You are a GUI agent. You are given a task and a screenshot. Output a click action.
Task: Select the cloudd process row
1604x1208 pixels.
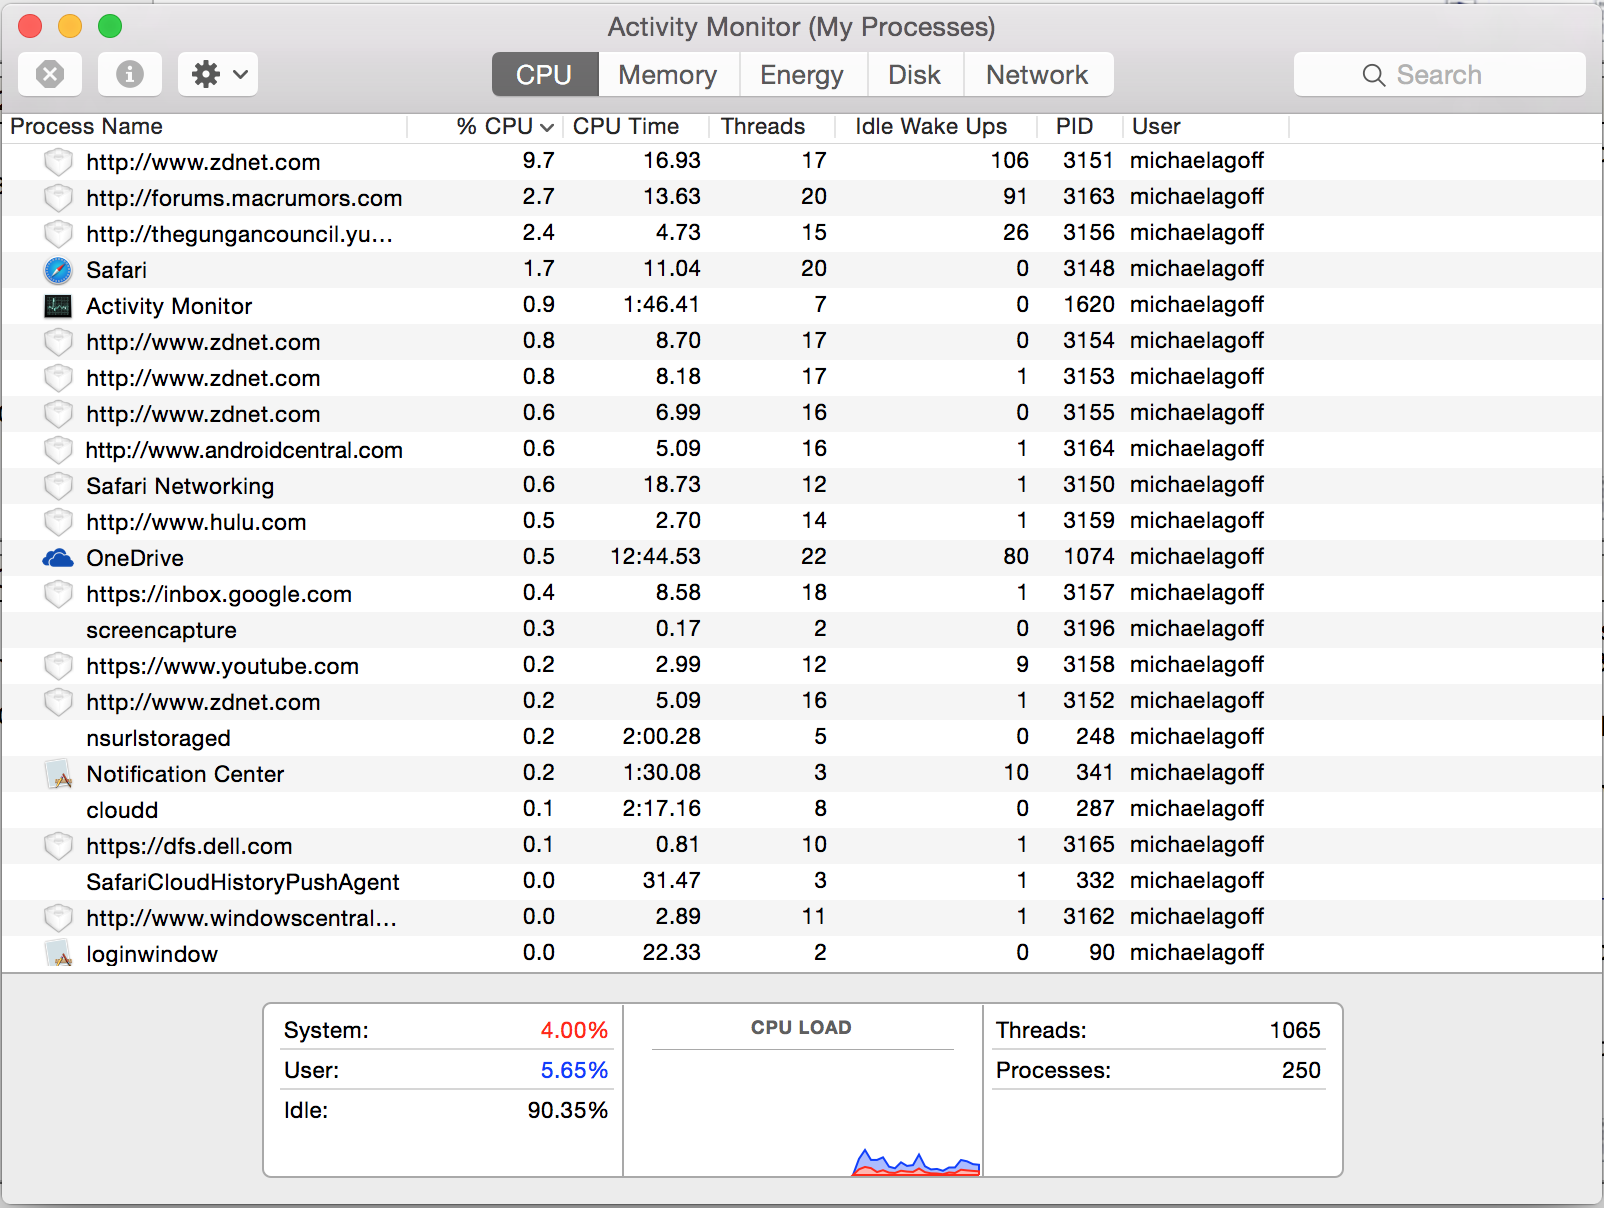click(x=802, y=810)
